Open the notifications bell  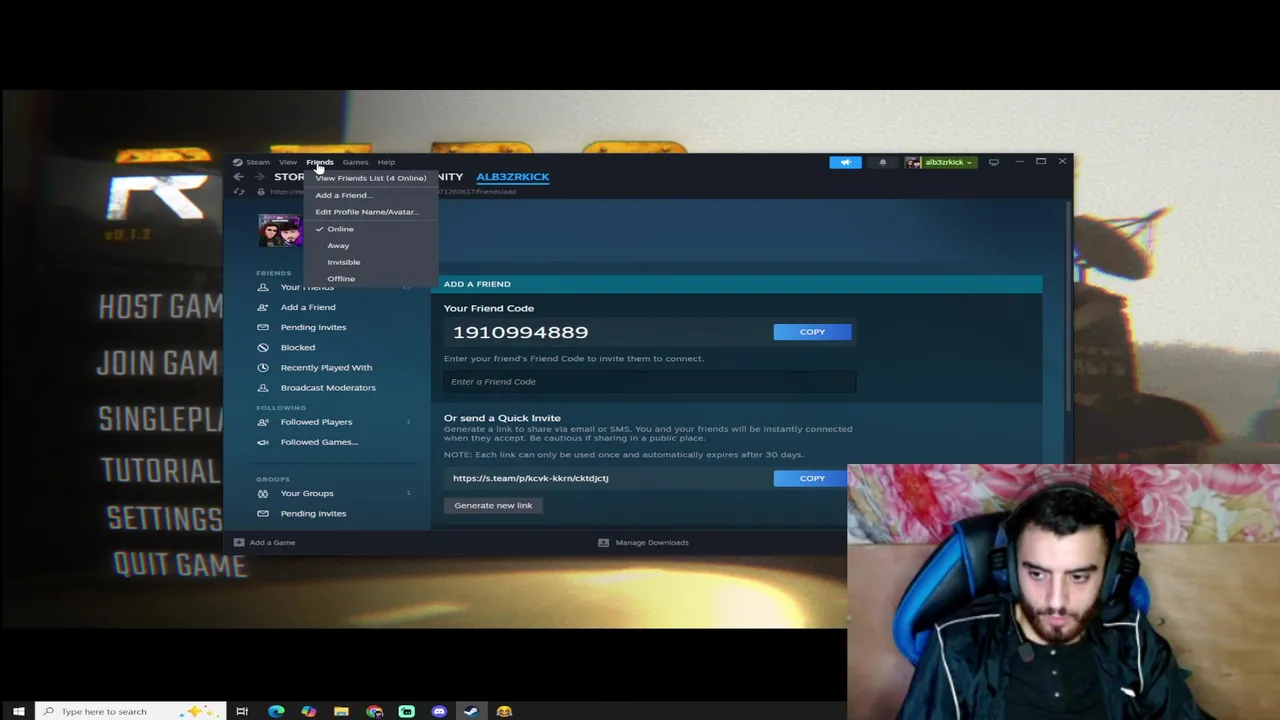click(x=882, y=162)
